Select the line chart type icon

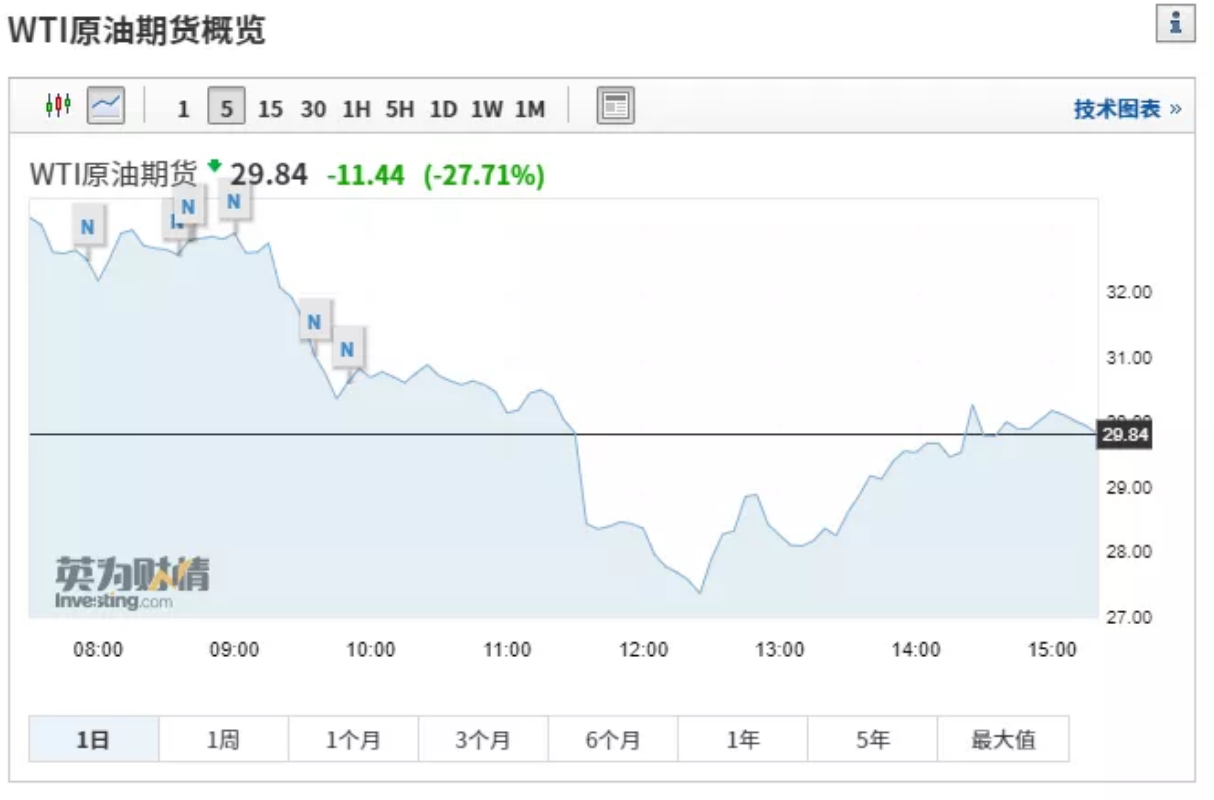coord(106,105)
